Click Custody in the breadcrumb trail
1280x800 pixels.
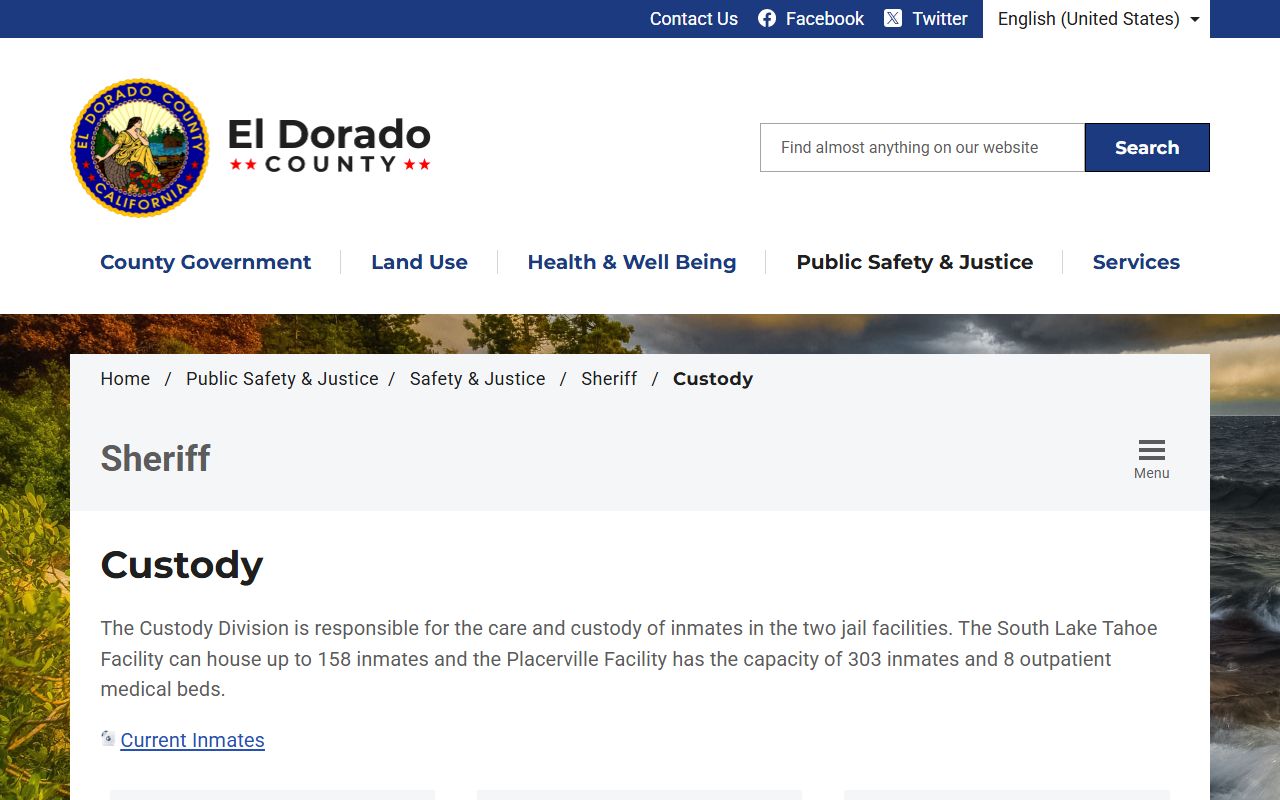click(x=713, y=379)
